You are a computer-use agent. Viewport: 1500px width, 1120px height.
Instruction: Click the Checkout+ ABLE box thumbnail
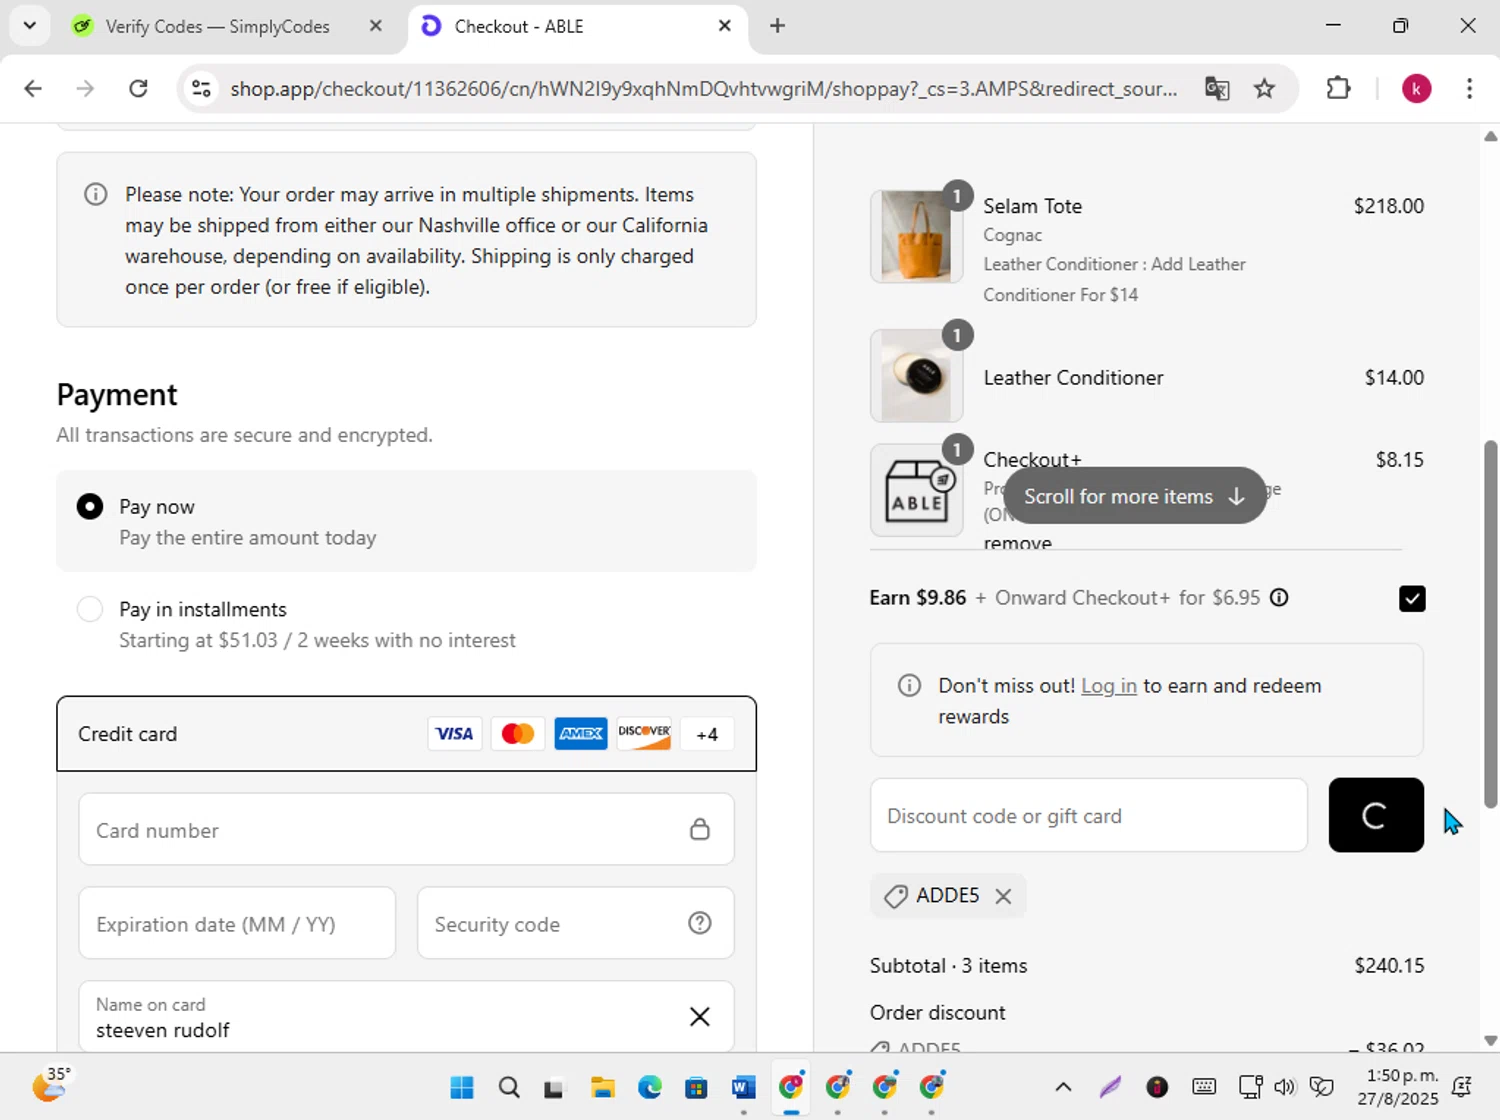click(917, 490)
